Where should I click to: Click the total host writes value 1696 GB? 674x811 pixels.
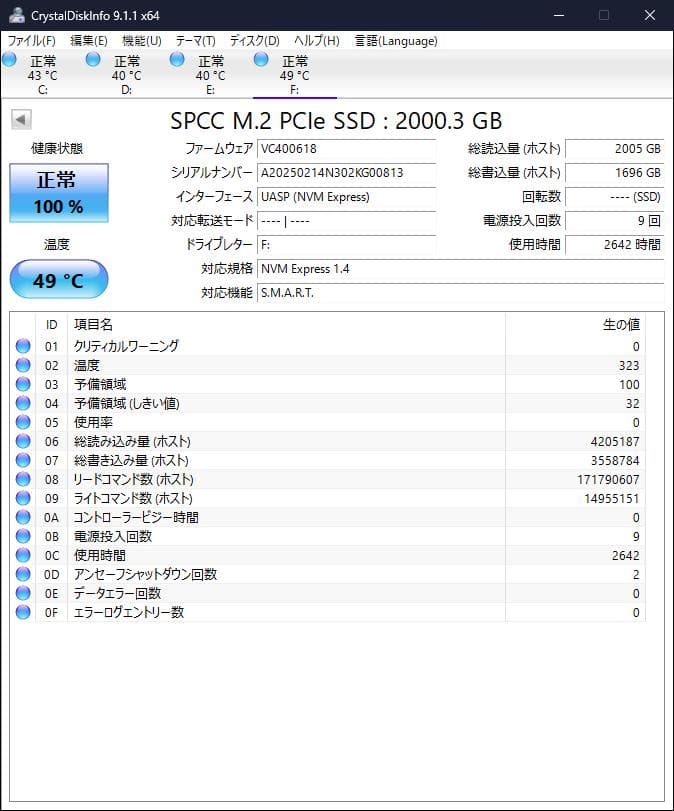tap(615, 173)
